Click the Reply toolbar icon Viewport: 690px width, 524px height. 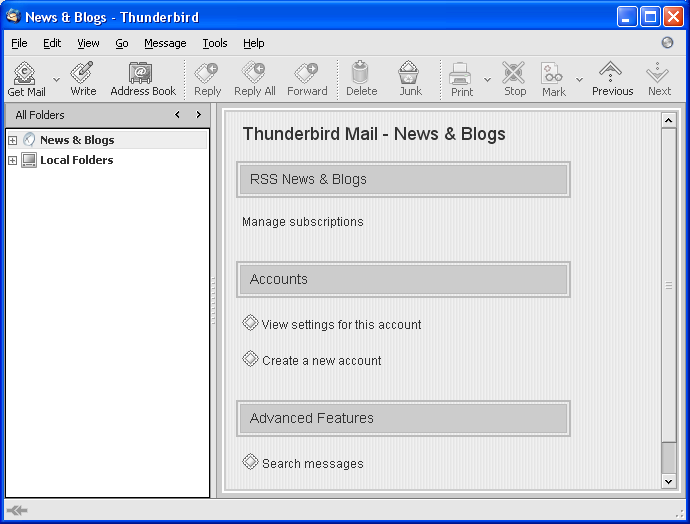[x=206, y=73]
